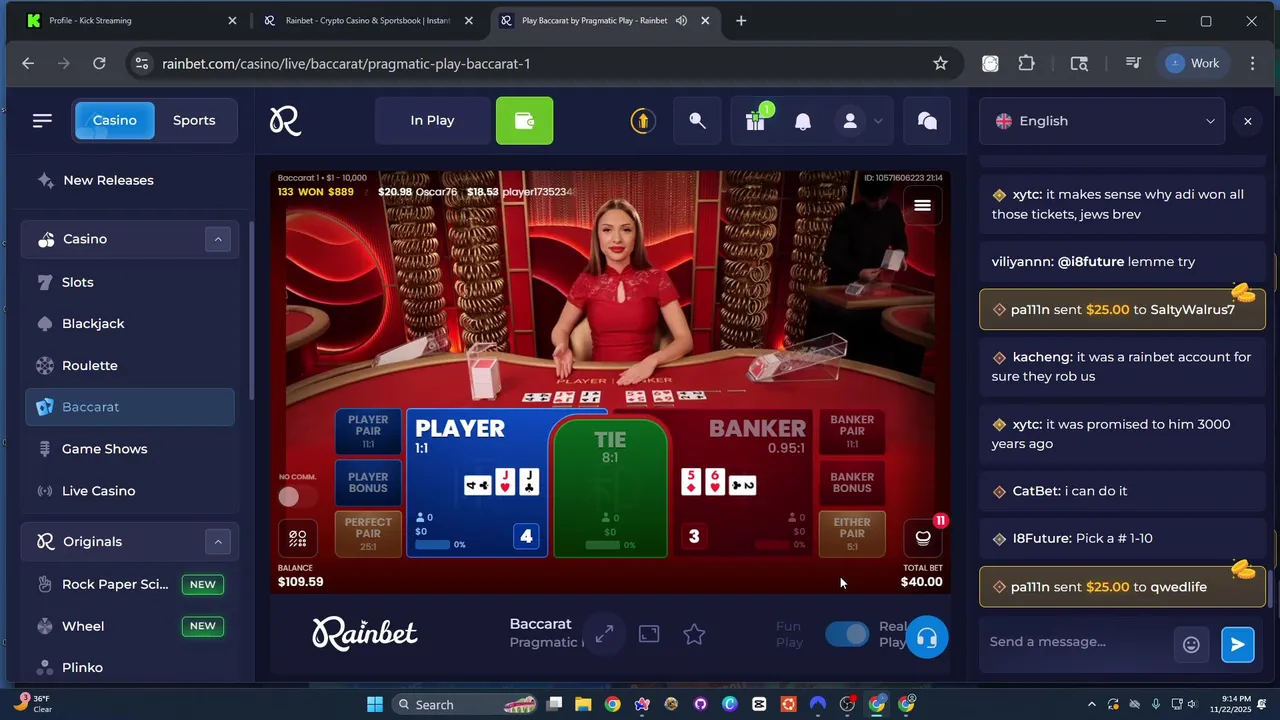Open Windows Start menu
The height and width of the screenshot is (720, 1280).
pyautogui.click(x=375, y=704)
